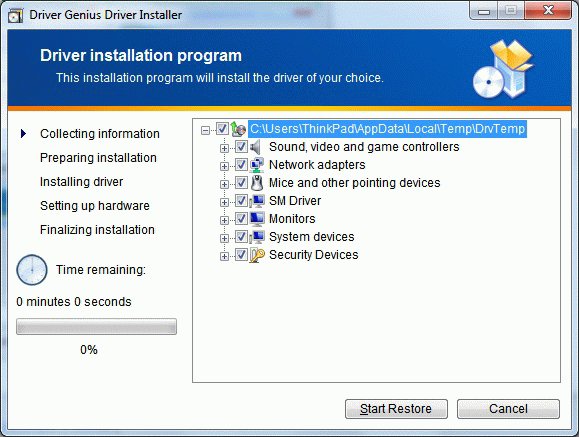Select Mice and other pointing devices label
Screen dimensions: 579x437
point(354,183)
